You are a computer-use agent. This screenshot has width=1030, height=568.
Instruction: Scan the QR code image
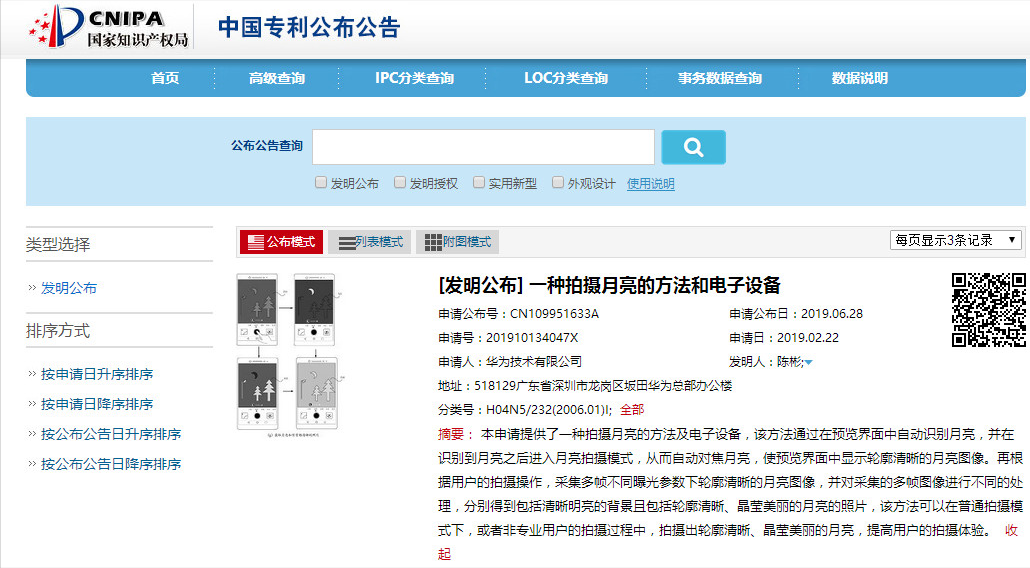(x=988, y=310)
